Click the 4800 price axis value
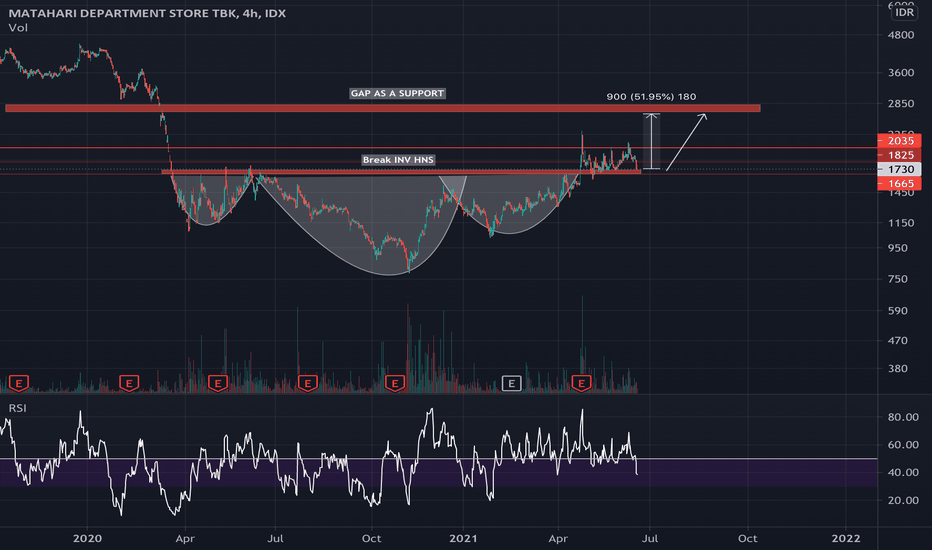932x550 pixels. click(901, 35)
